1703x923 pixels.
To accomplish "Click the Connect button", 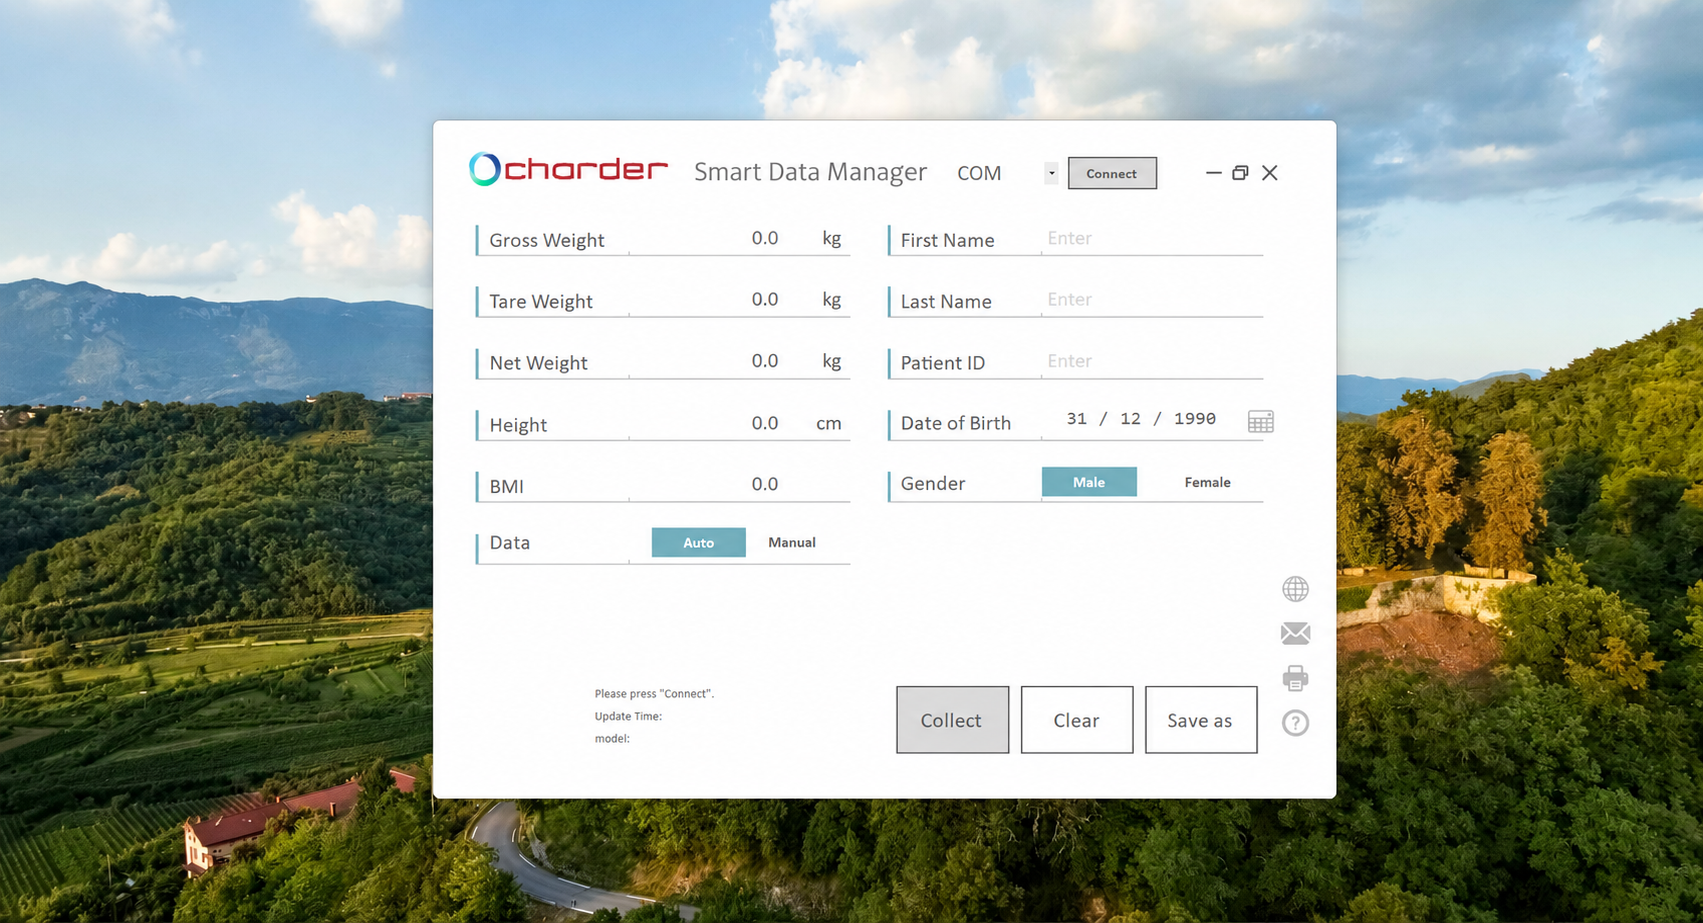I will tap(1112, 173).
